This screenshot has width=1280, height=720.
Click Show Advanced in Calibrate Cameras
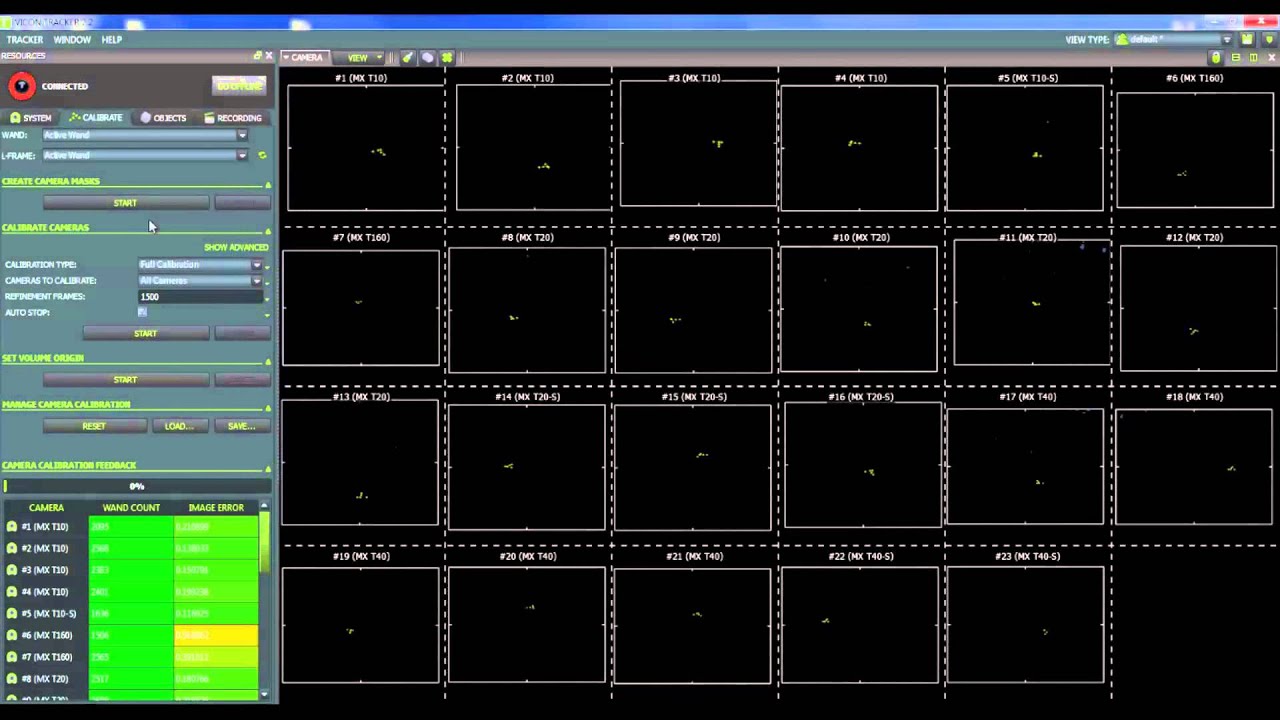tap(236, 247)
